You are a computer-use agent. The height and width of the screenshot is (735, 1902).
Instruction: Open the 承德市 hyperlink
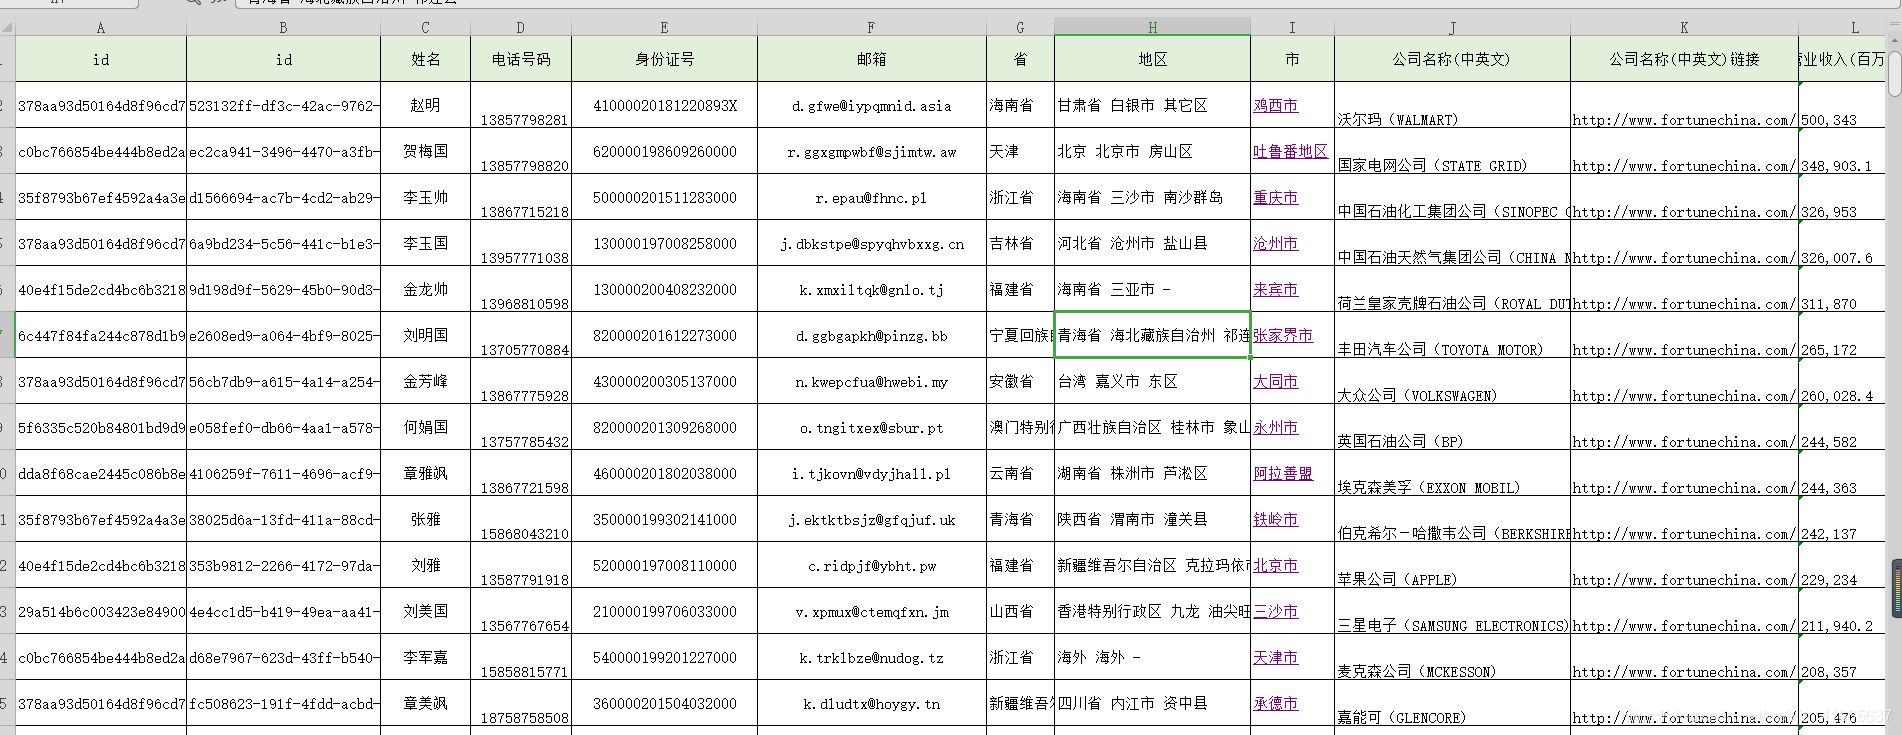tap(1276, 703)
